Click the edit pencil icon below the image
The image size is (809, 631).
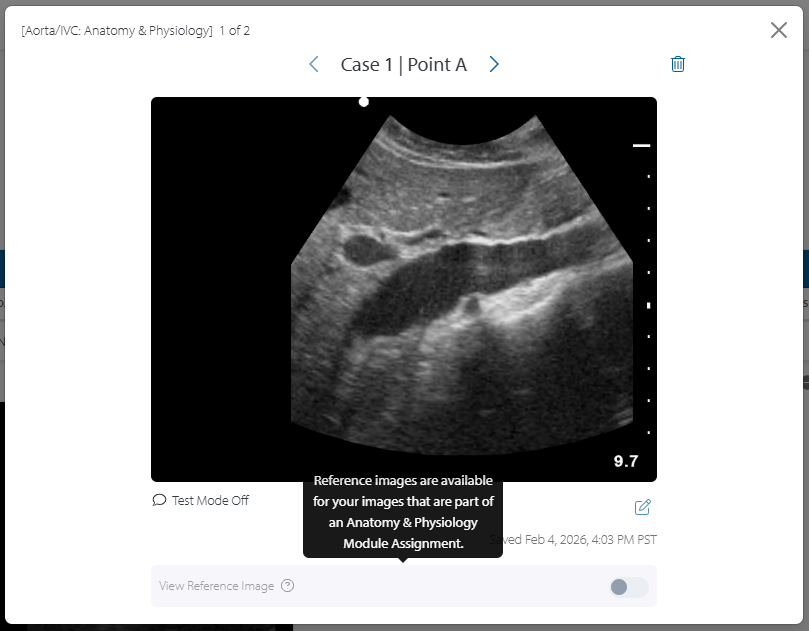[643, 507]
